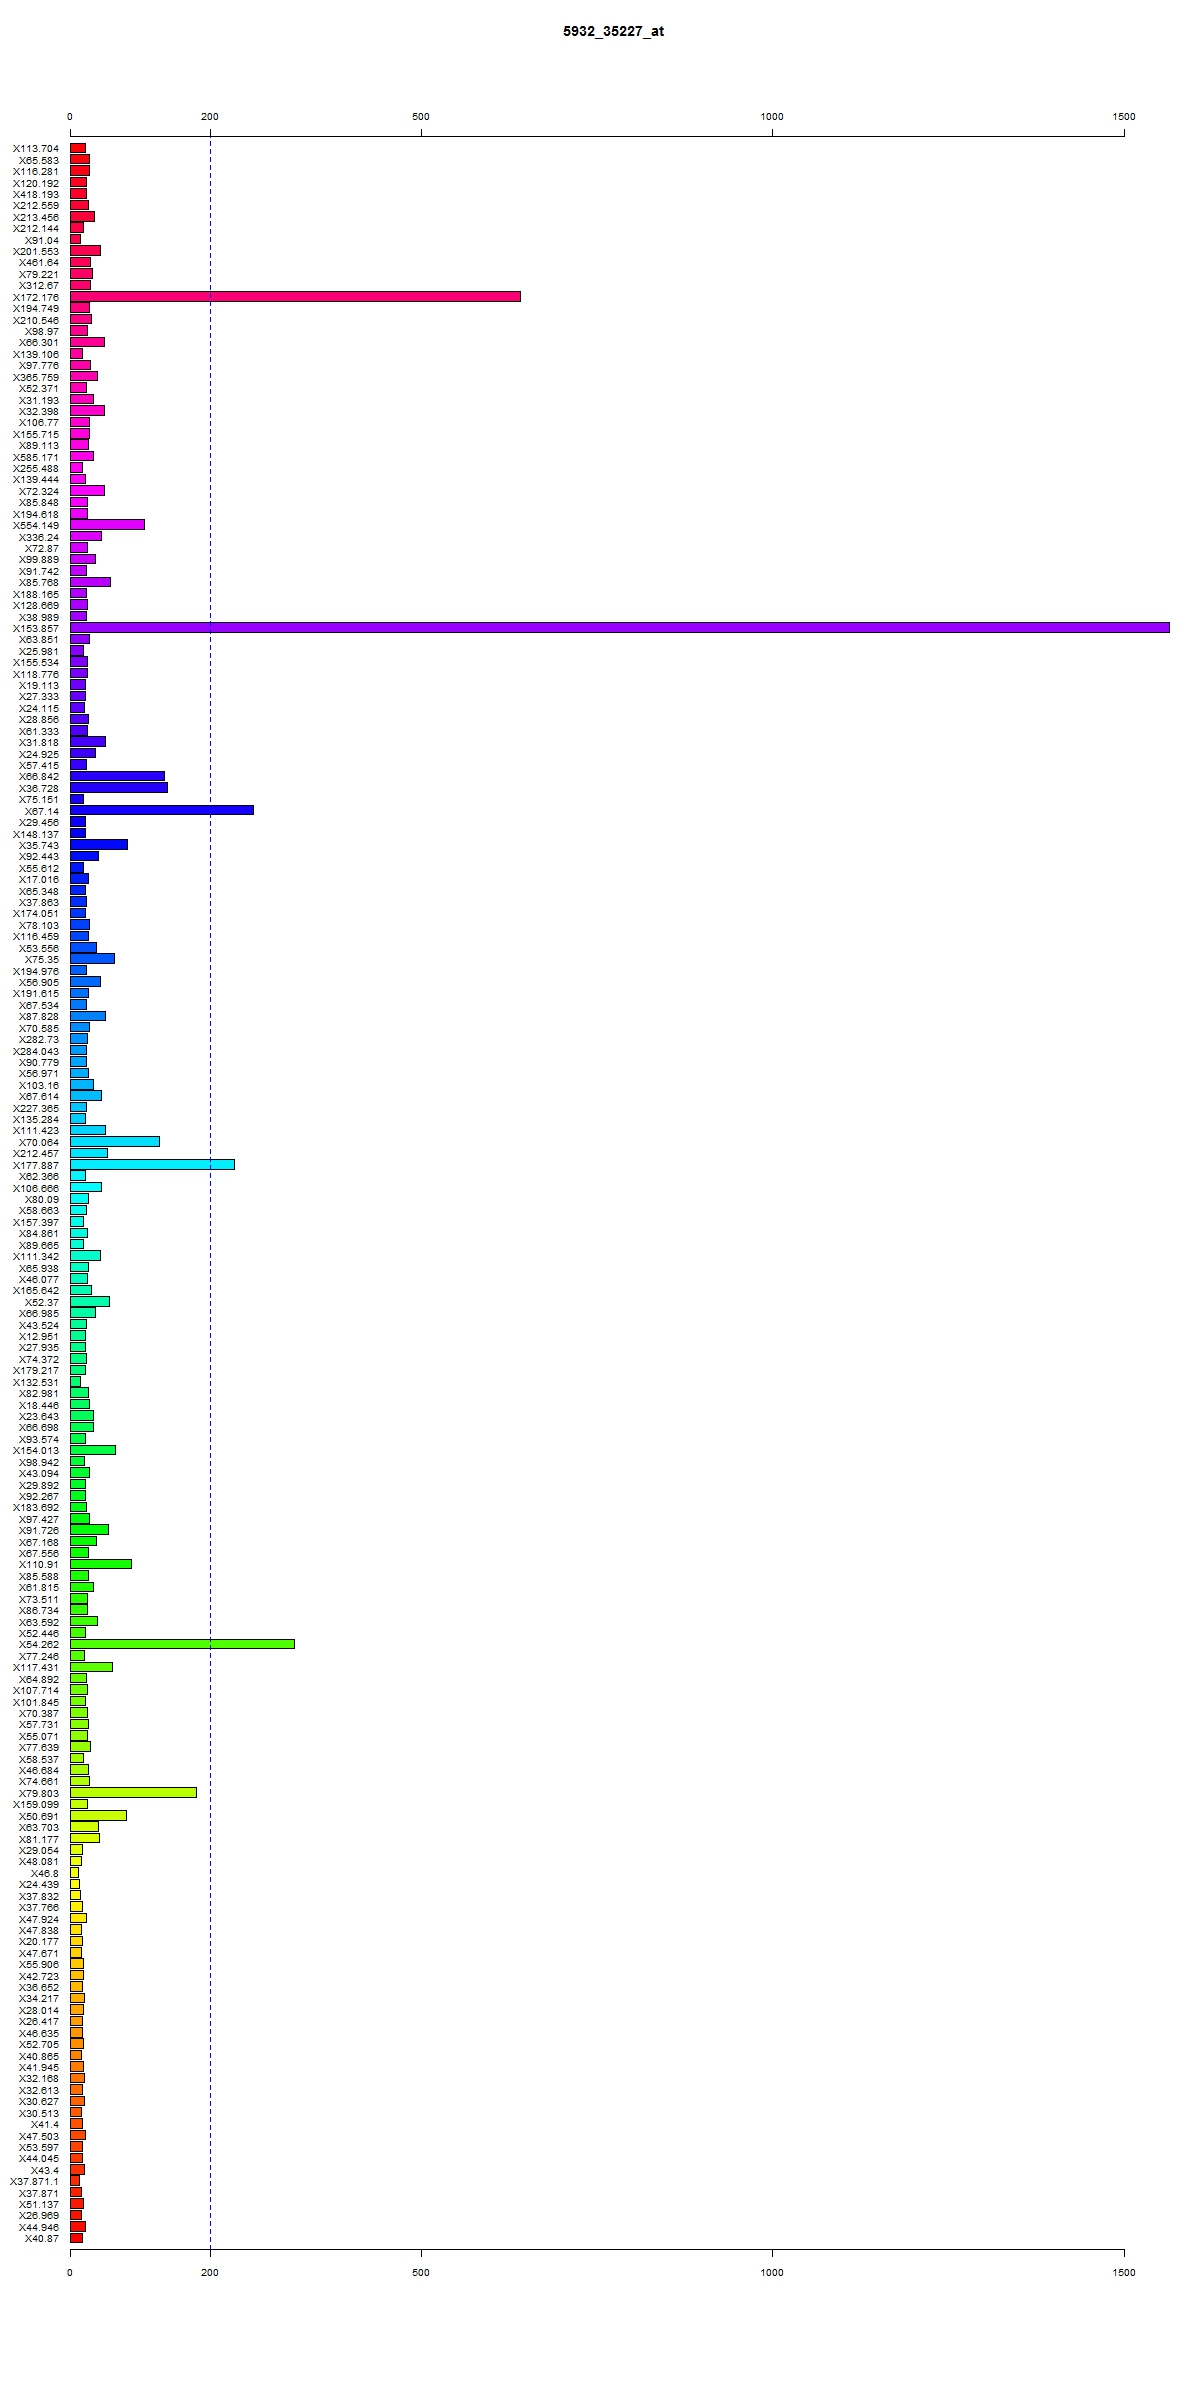Click the row label X165.642
This screenshot has width=1200, height=2400.
36,1290
